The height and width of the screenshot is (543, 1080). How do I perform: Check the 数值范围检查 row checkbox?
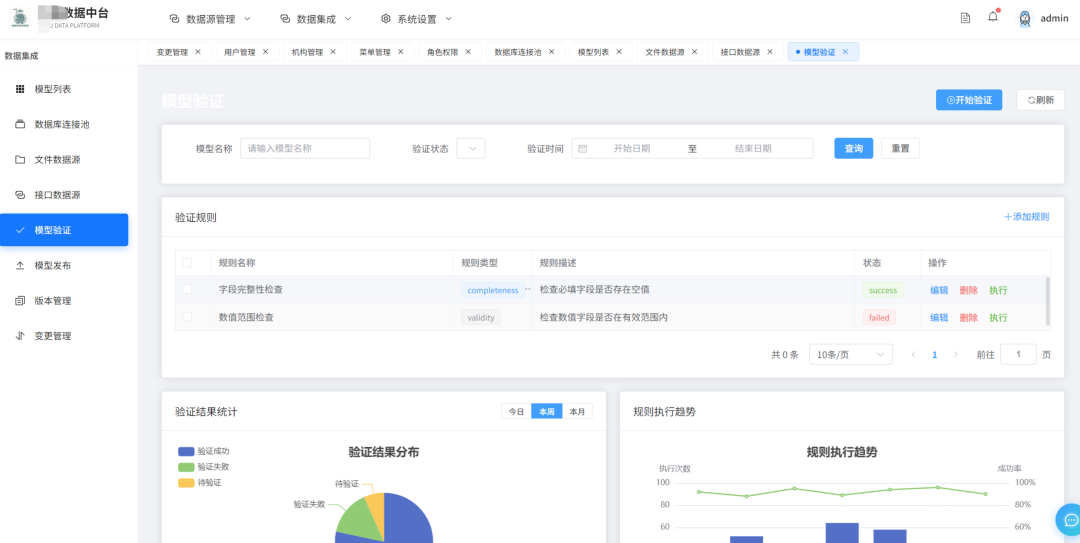click(187, 316)
